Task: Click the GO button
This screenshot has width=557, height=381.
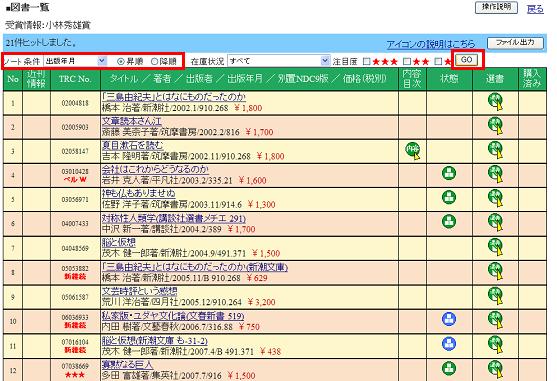Action: [x=466, y=60]
